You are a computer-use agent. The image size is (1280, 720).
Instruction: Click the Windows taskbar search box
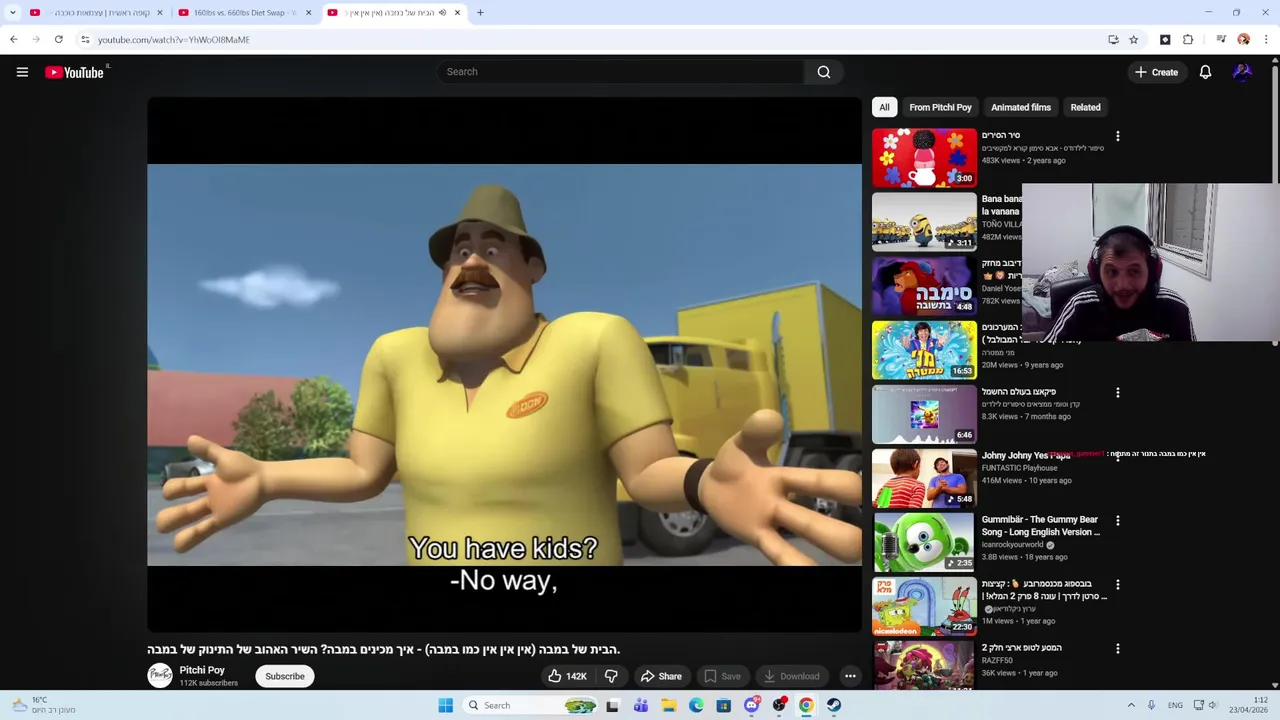point(531,705)
